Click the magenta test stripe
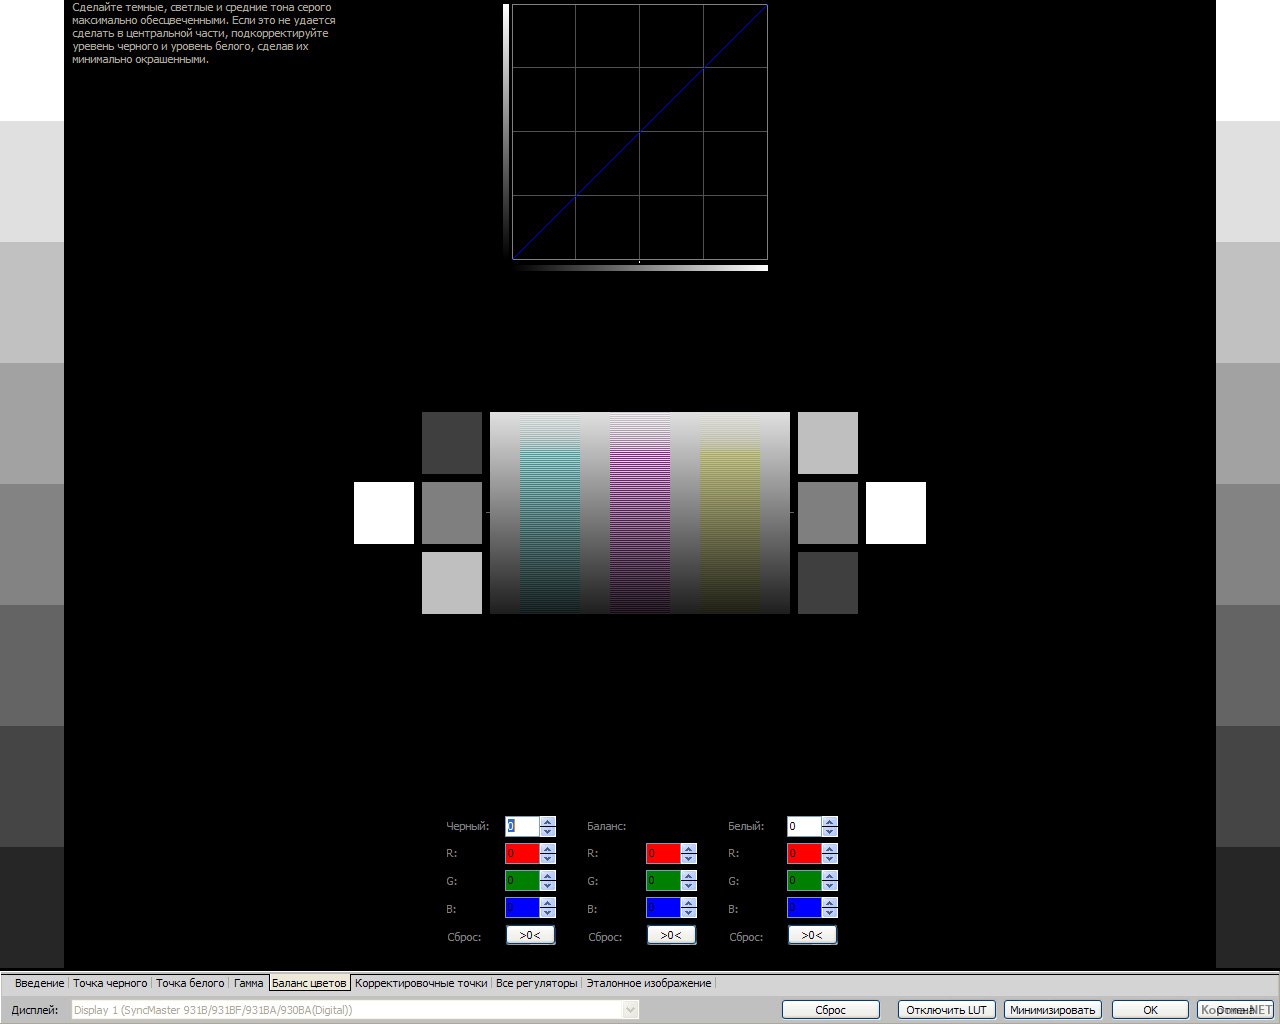The height and width of the screenshot is (1024, 1280). [640, 513]
